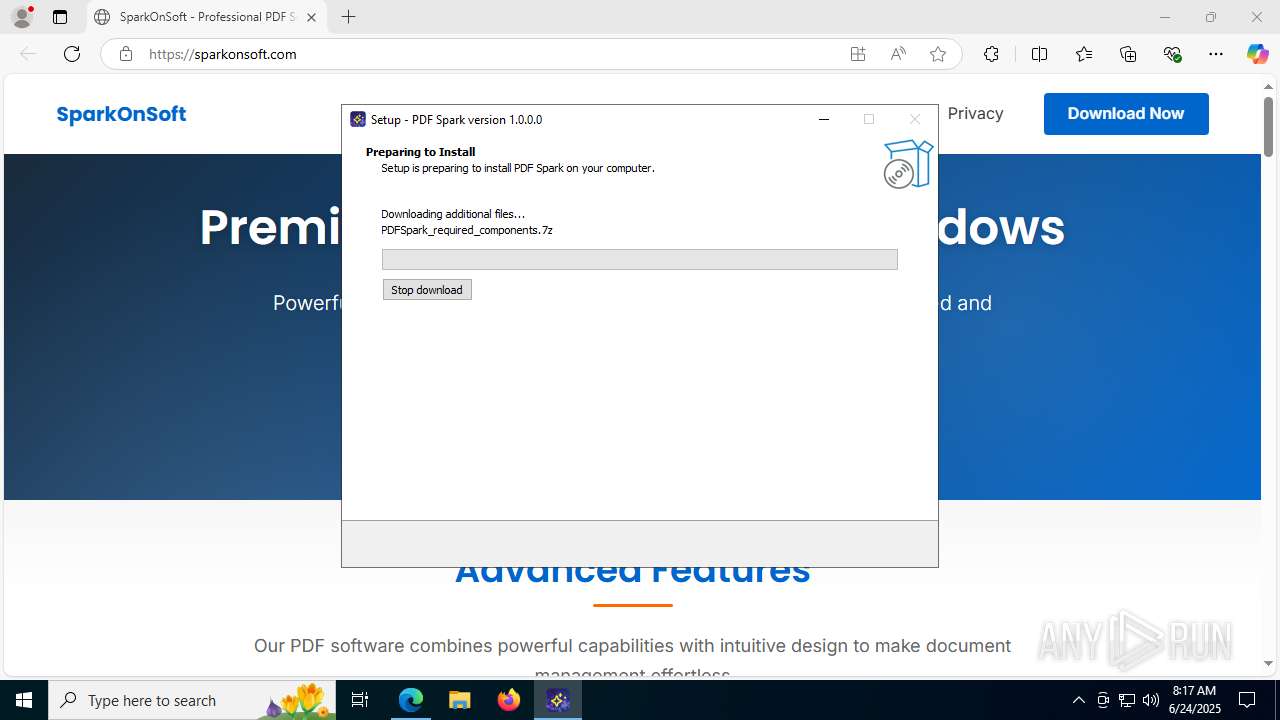Viewport: 1280px width, 720px height.
Task: Open a new browser tab
Action: [x=348, y=17]
